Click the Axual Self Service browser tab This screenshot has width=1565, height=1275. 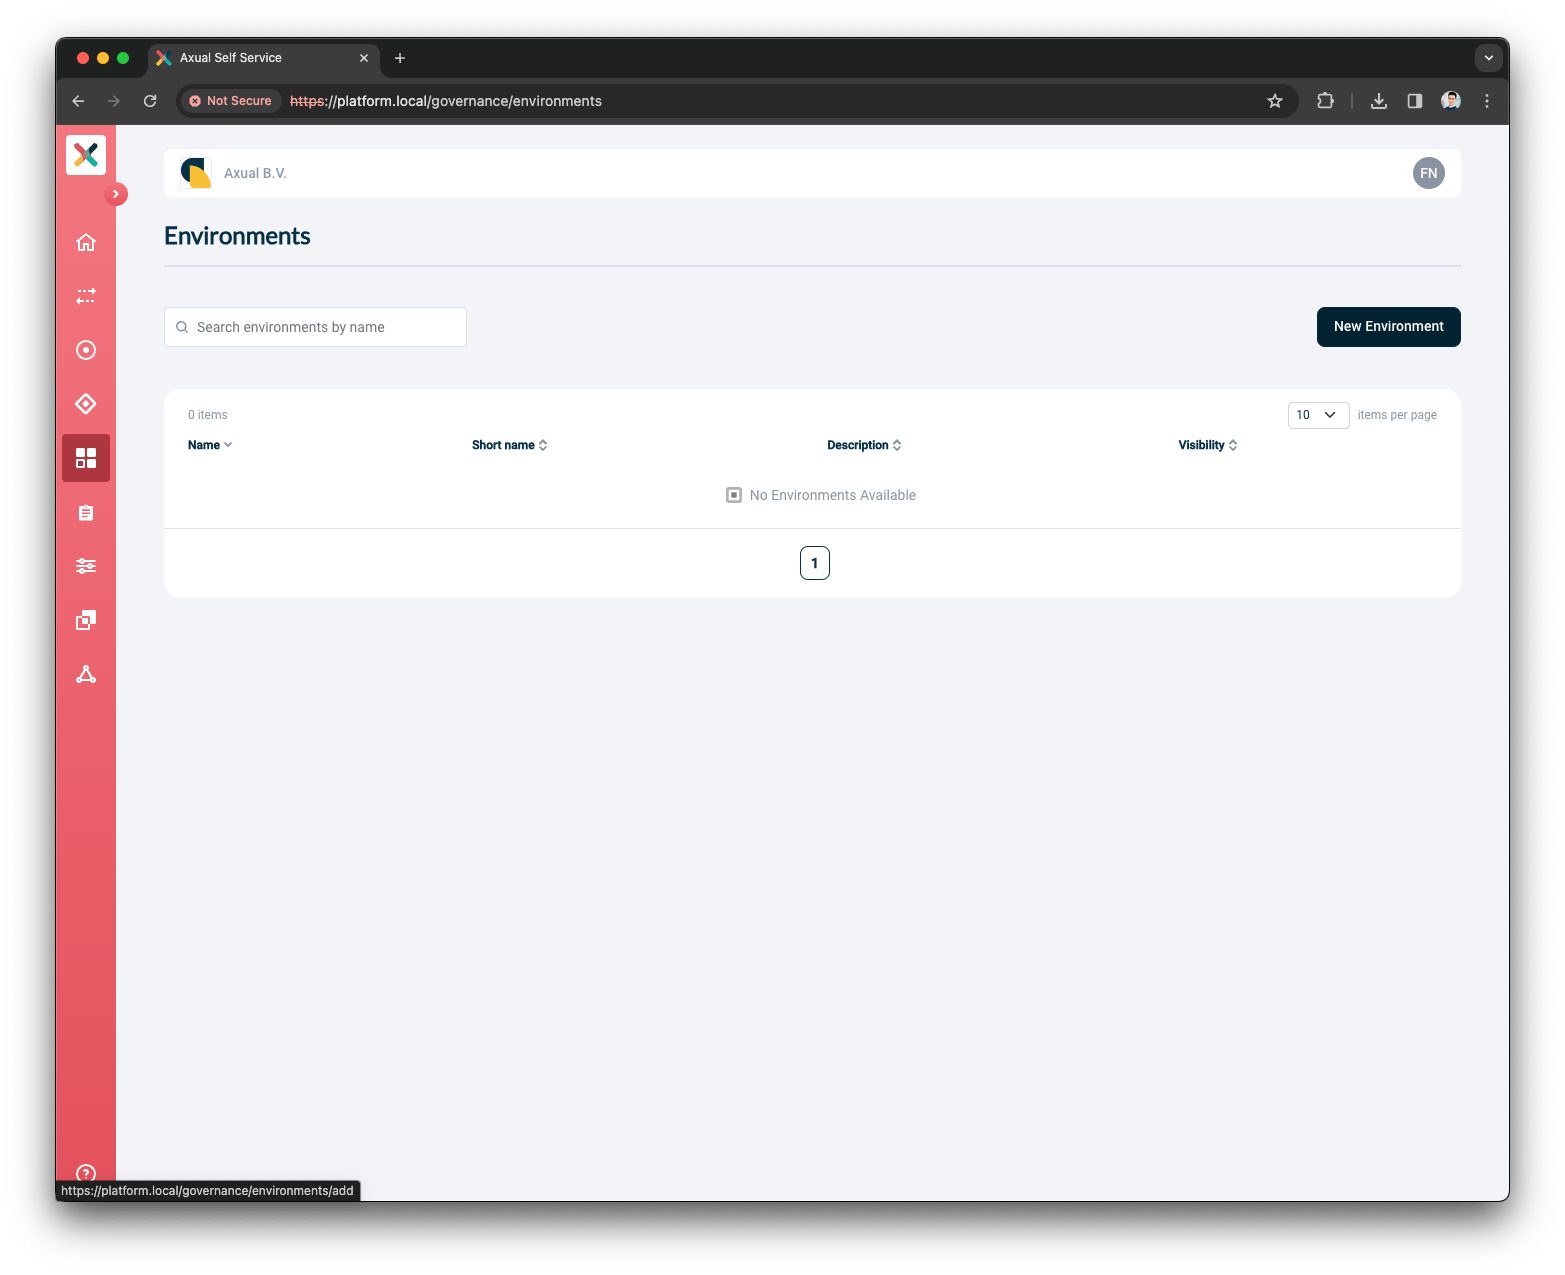tap(263, 58)
